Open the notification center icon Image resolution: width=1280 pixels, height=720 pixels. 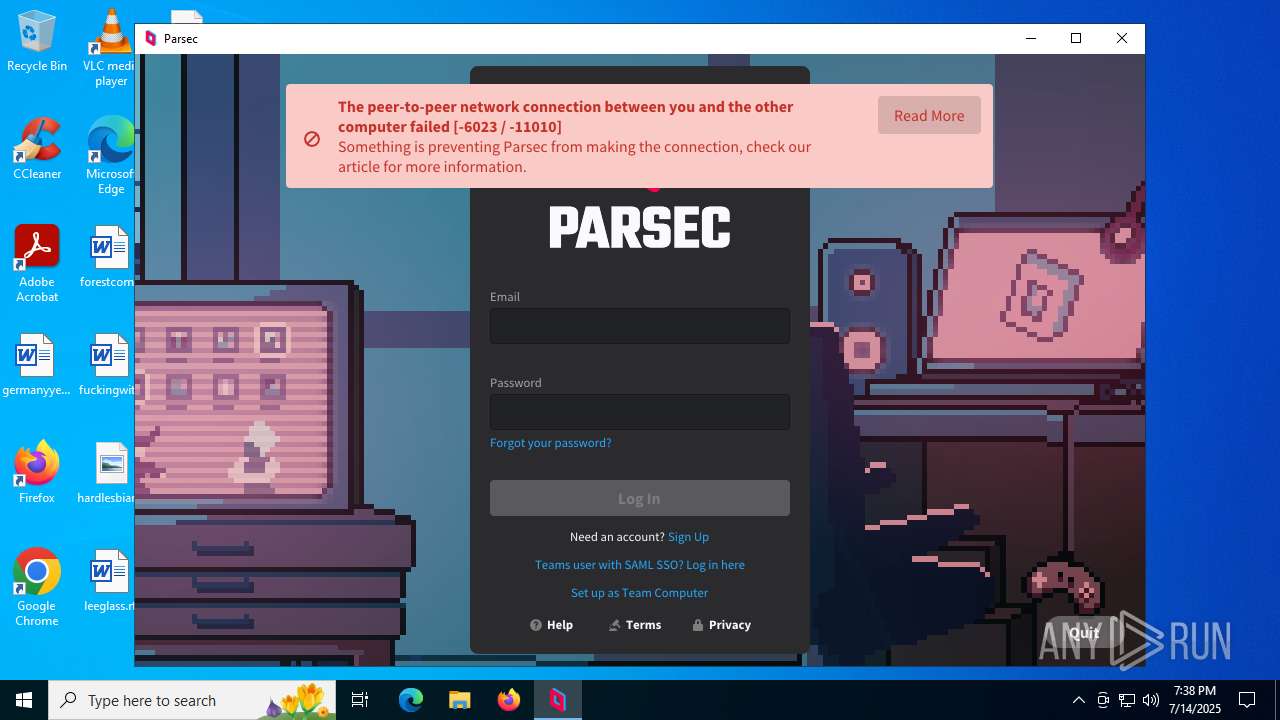(1247, 700)
